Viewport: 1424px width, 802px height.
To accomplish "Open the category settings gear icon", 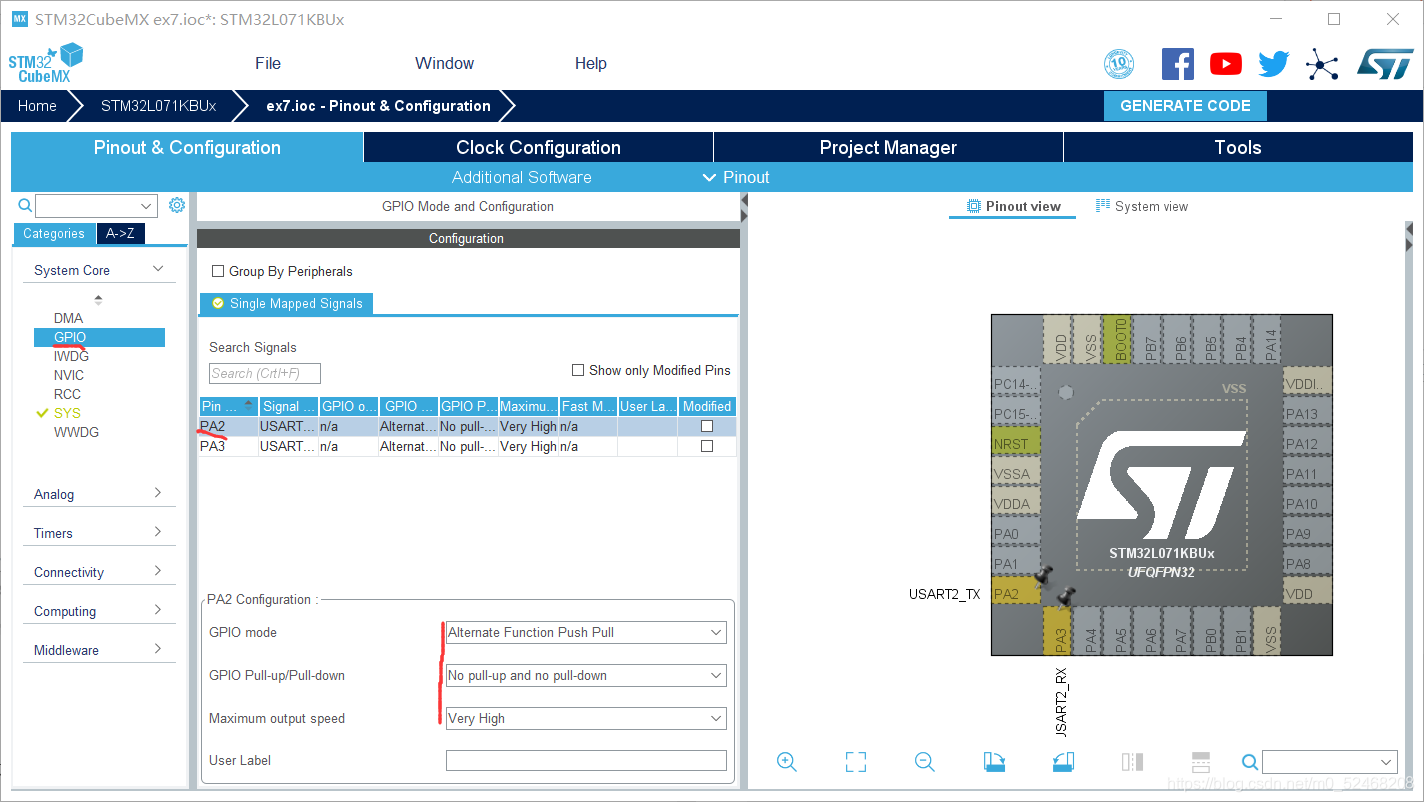I will [x=177, y=205].
